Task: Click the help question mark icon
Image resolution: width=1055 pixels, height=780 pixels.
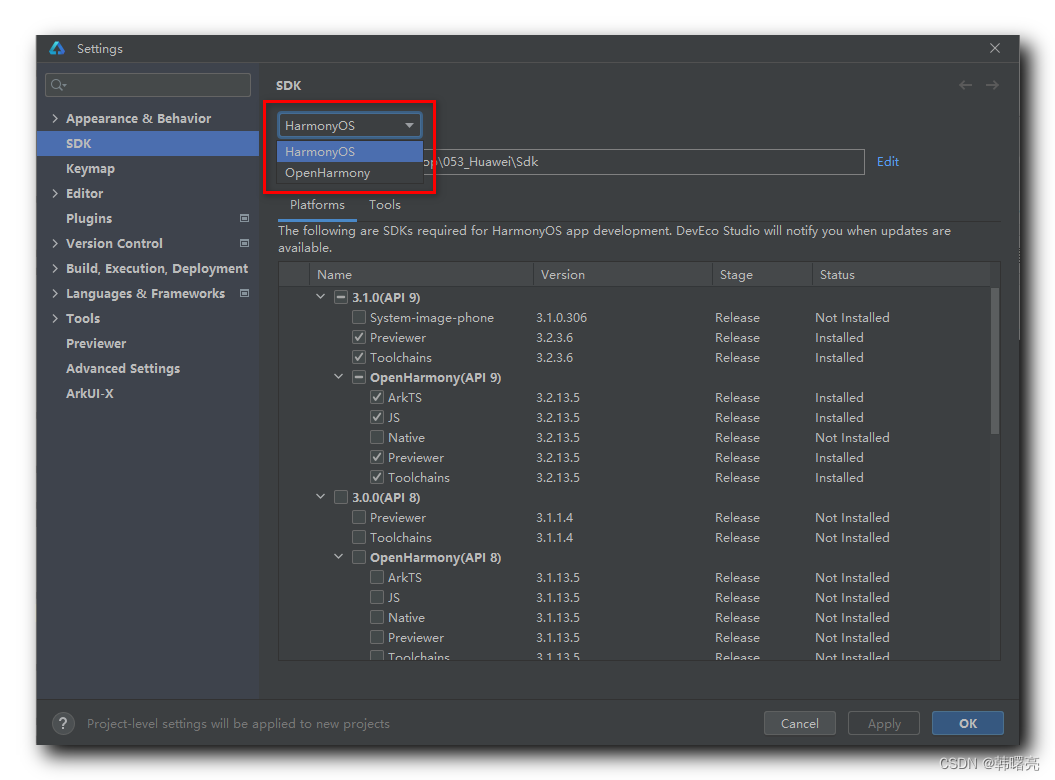Action: (62, 723)
